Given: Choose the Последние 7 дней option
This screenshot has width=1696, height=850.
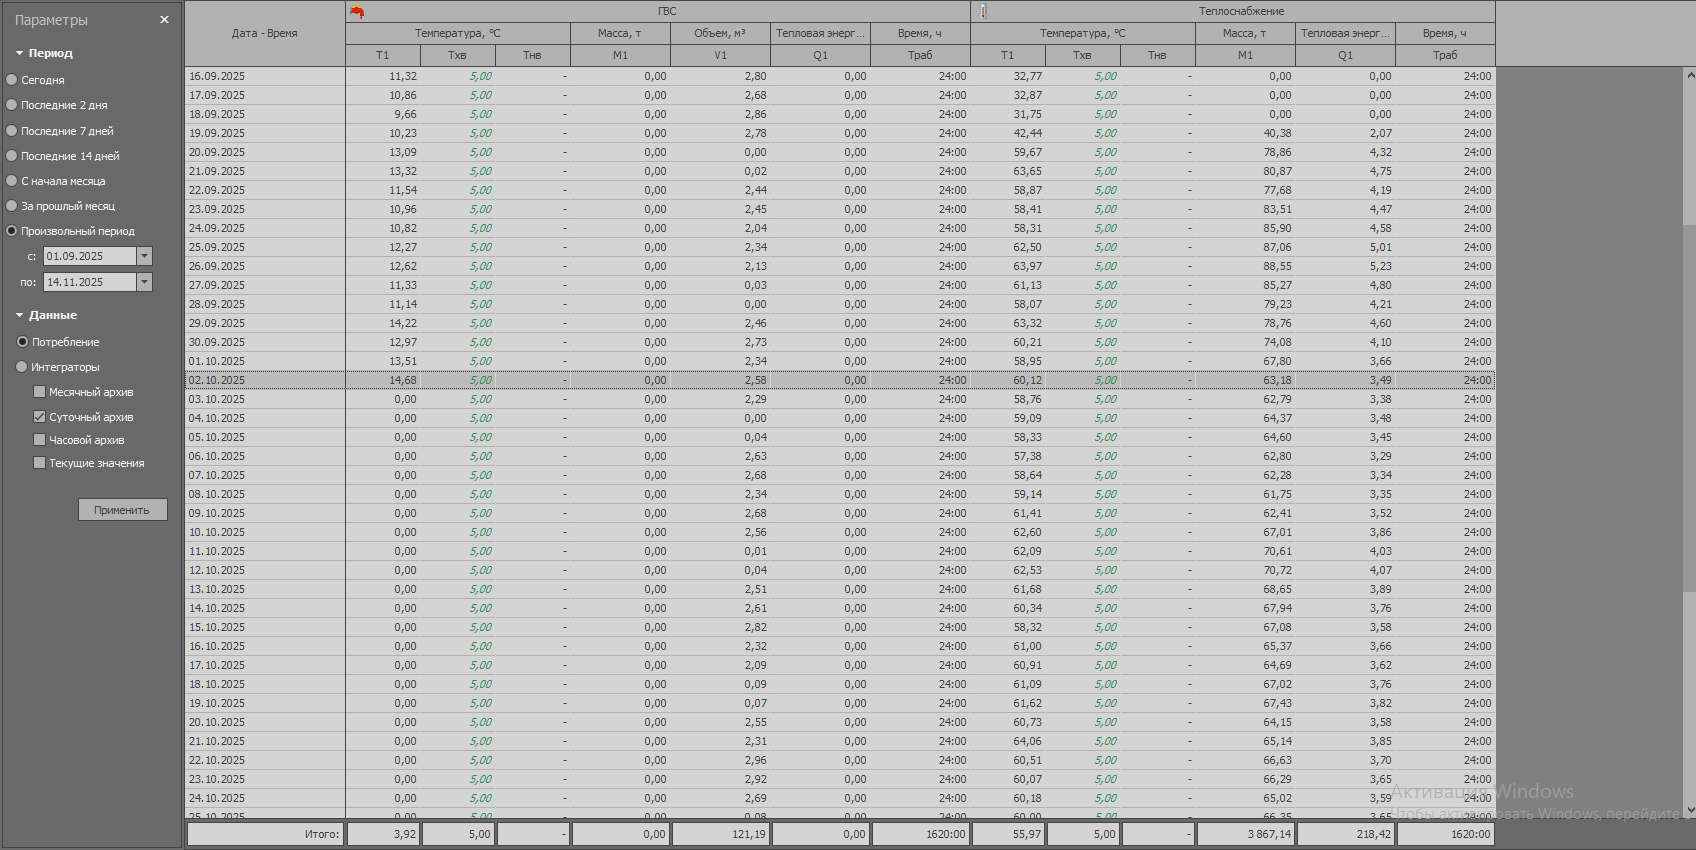Looking at the screenshot, I should 12,131.
